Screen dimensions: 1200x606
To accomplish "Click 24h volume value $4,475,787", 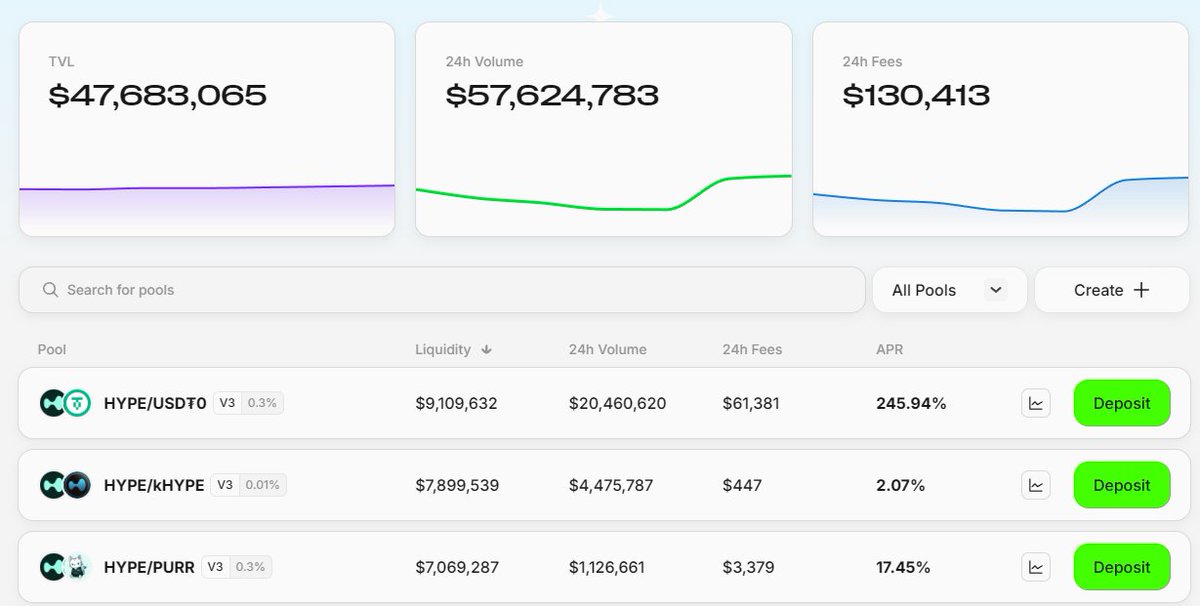I will pyautogui.click(x=611, y=485).
